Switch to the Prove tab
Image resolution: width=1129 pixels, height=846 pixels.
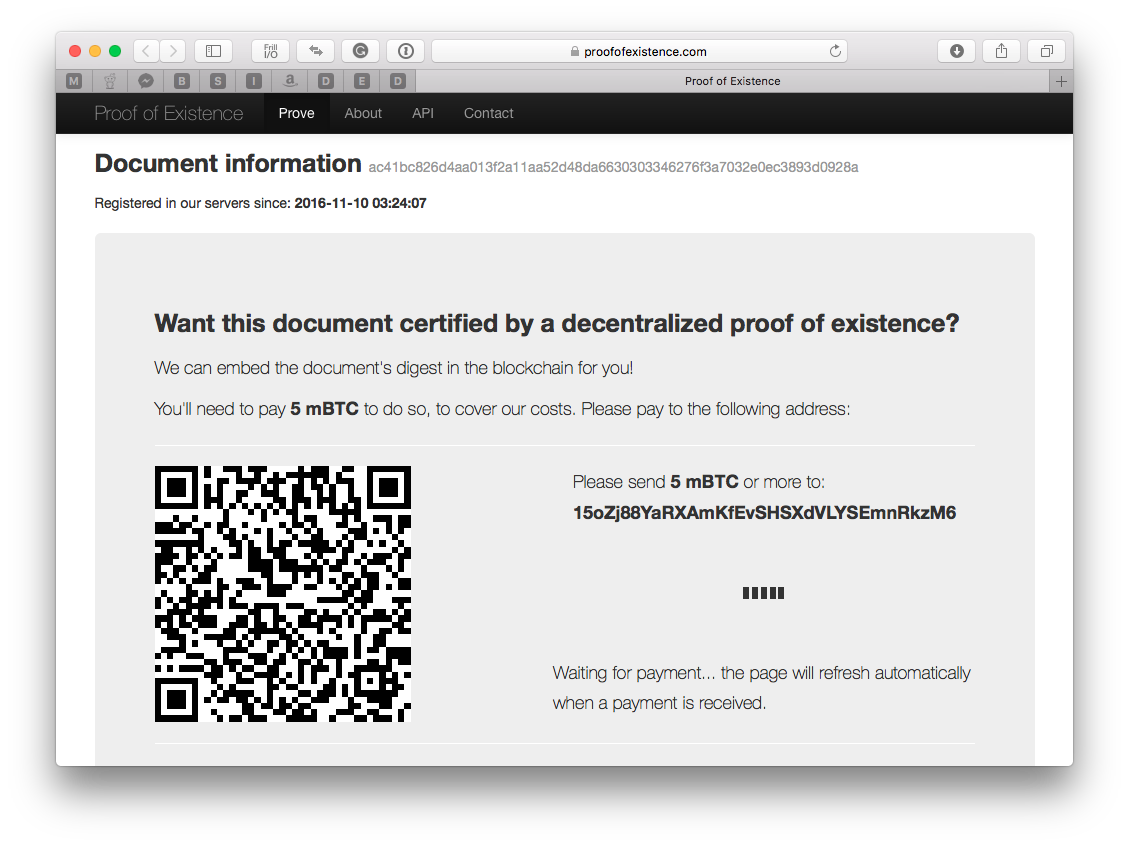(296, 113)
